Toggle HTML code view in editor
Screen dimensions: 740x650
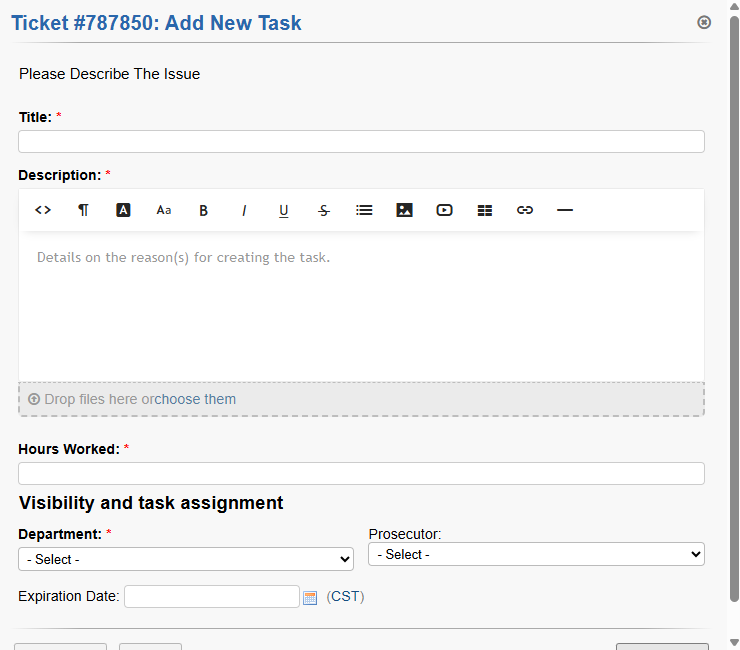coord(43,210)
